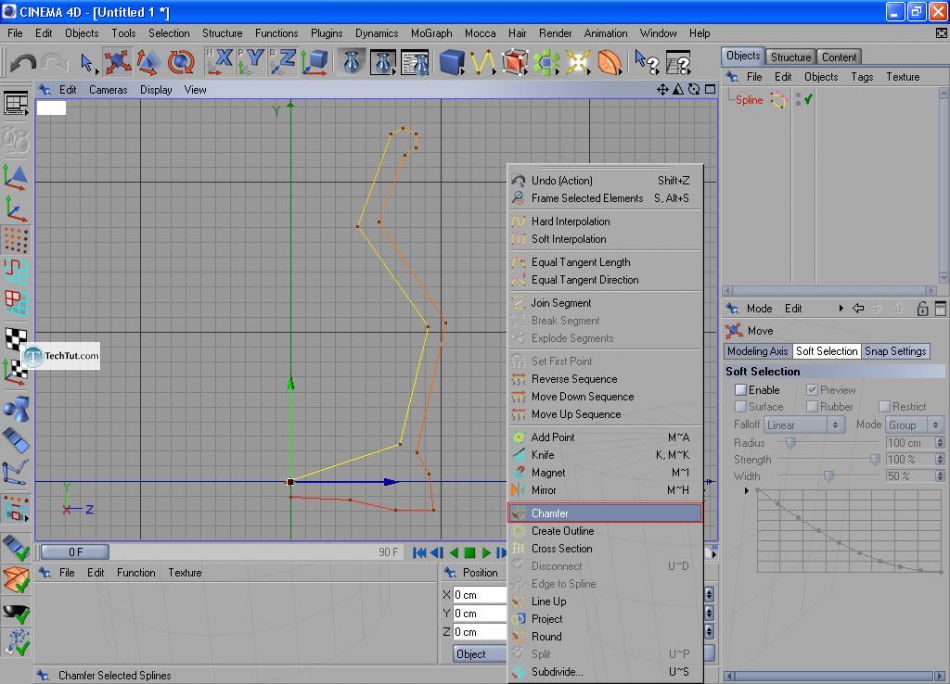The image size is (950, 684).
Task: Choose Chamfer from the context menu
Action: click(x=605, y=513)
